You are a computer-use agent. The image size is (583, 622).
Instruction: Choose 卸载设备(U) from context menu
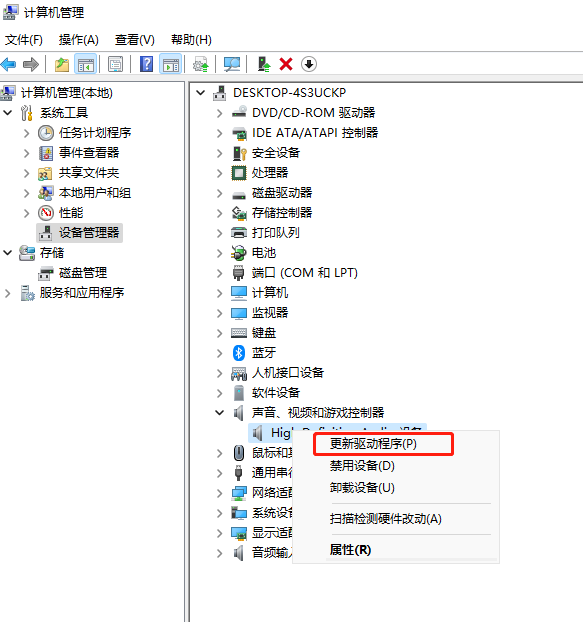point(362,487)
